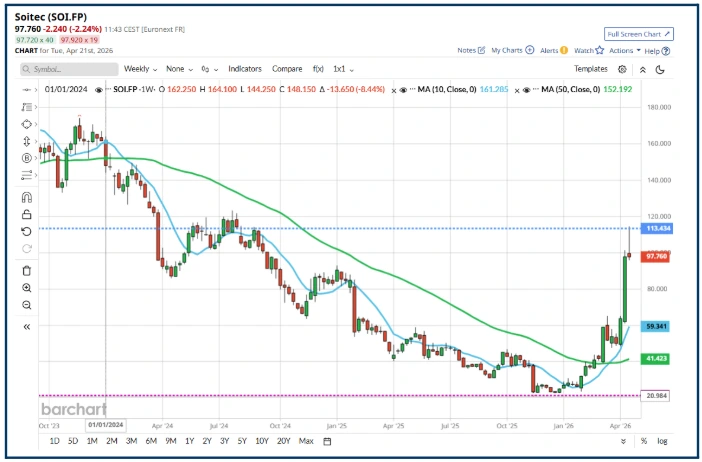The width and height of the screenshot is (702, 462).
Task: Open the horizontal levels tool group
Action: pos(27,175)
